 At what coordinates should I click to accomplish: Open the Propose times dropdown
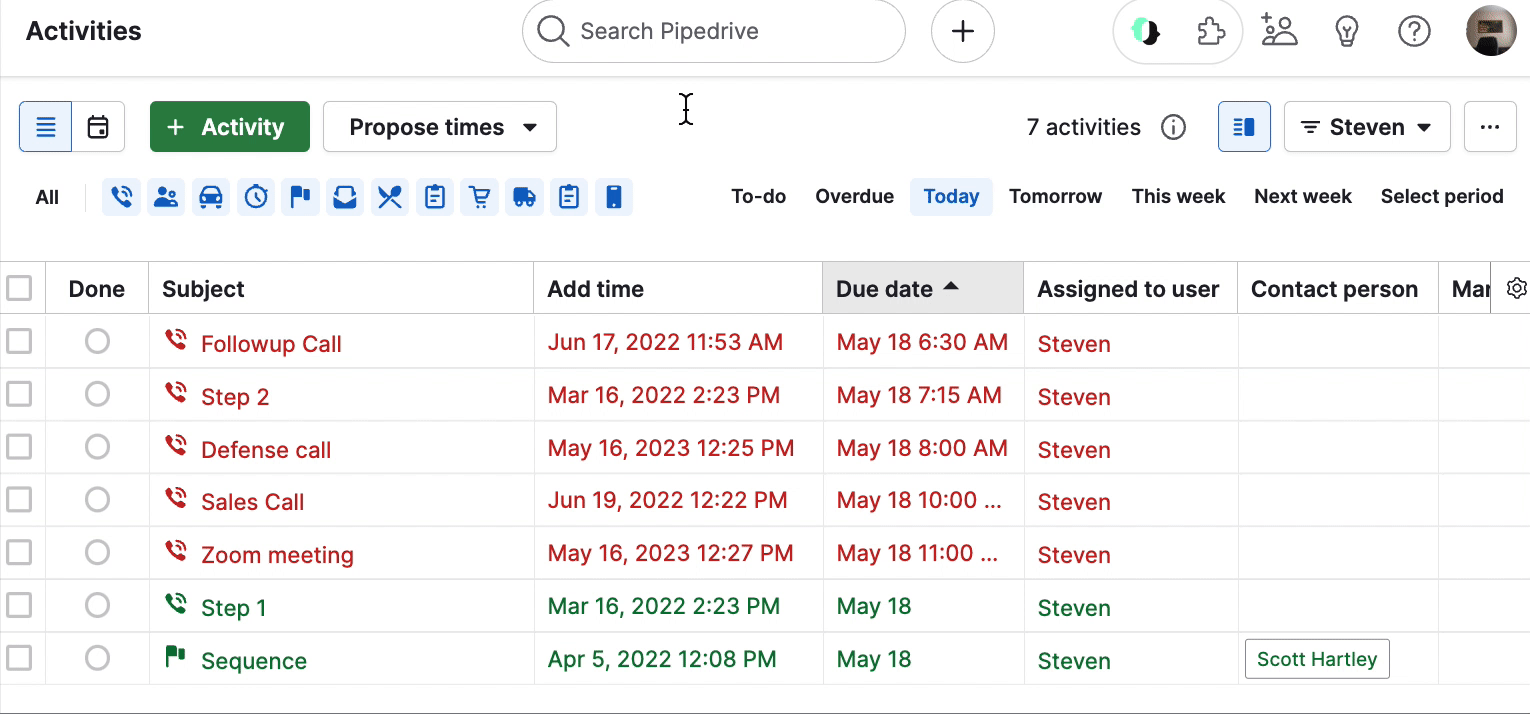coord(439,126)
